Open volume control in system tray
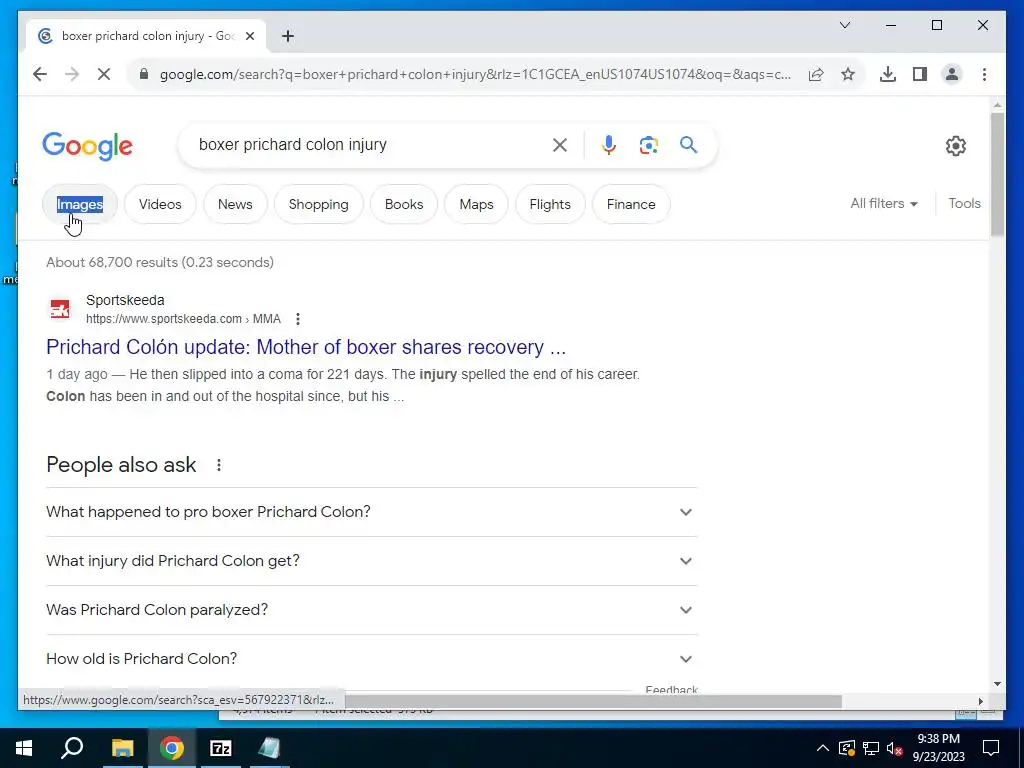Image resolution: width=1024 pixels, height=768 pixels. click(895, 748)
